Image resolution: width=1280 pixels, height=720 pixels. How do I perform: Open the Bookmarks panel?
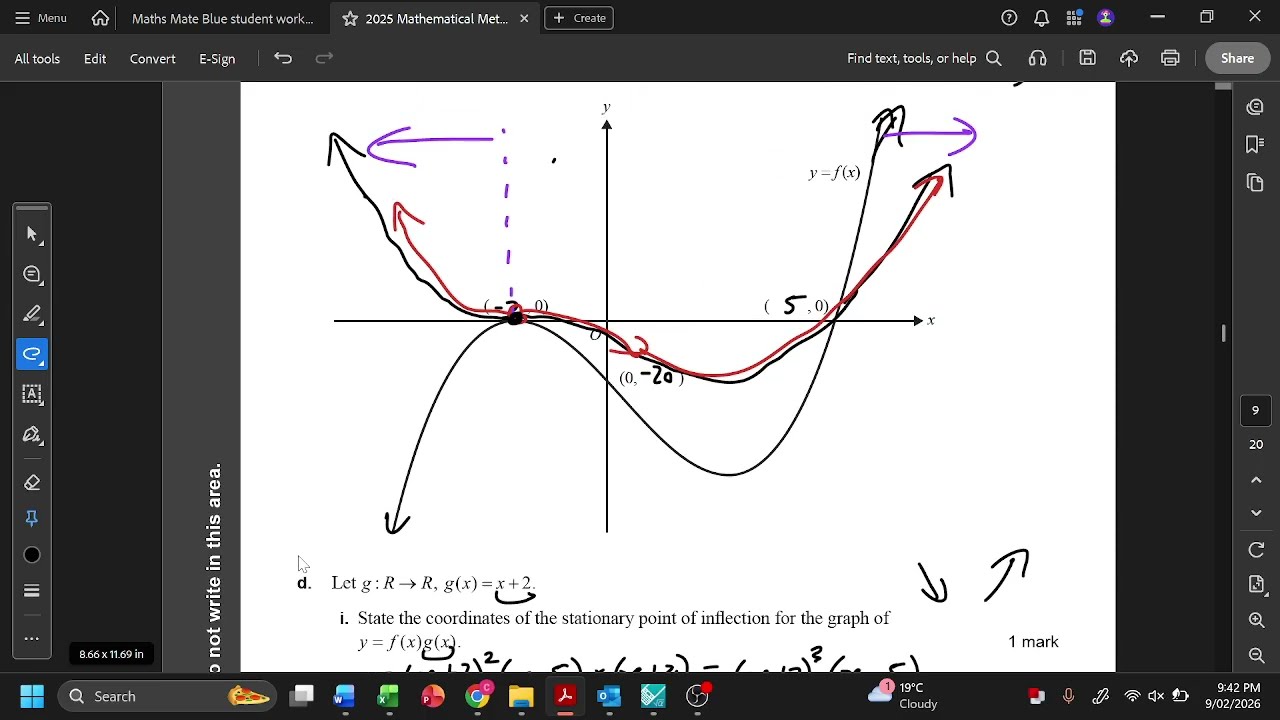click(1255, 144)
